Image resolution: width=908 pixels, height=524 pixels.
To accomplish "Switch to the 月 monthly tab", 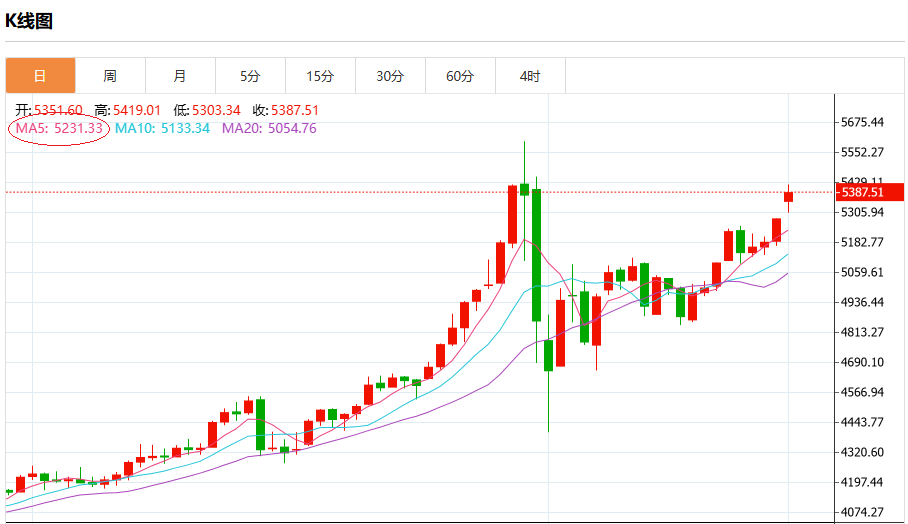I will (x=180, y=76).
